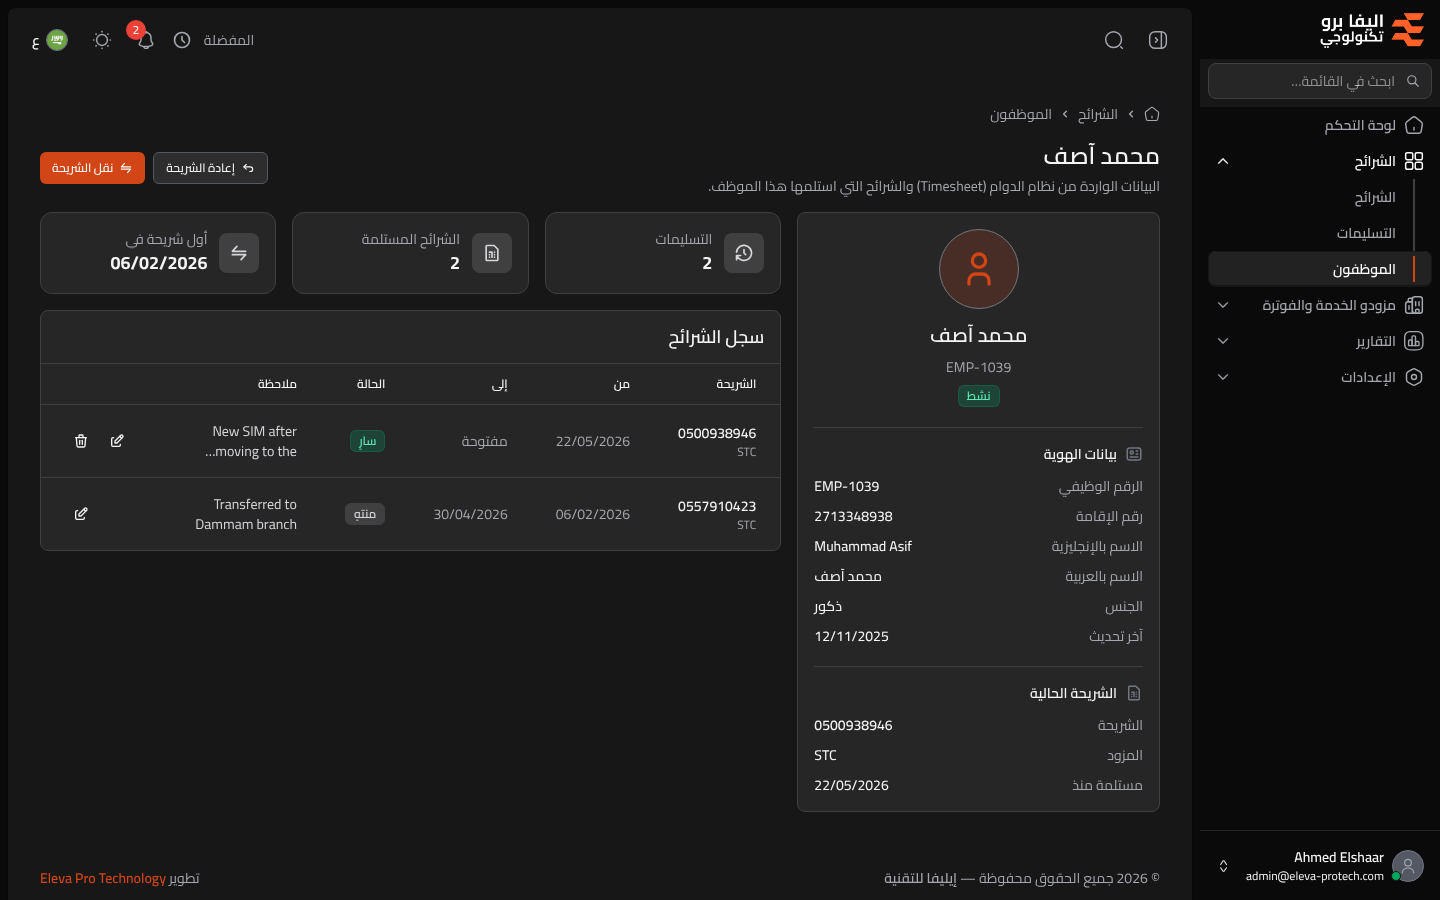Click the ساز status badge
This screenshot has height=900, width=1440.
368,441
